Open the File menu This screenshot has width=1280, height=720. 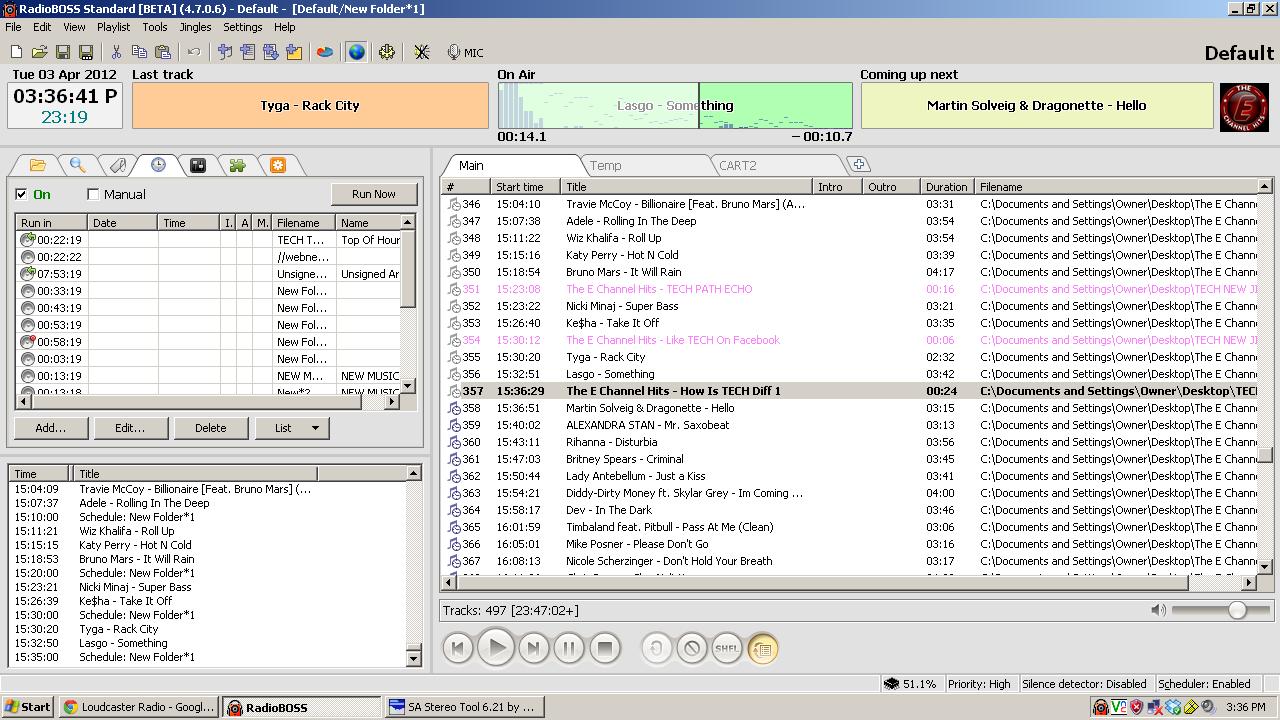pos(13,27)
